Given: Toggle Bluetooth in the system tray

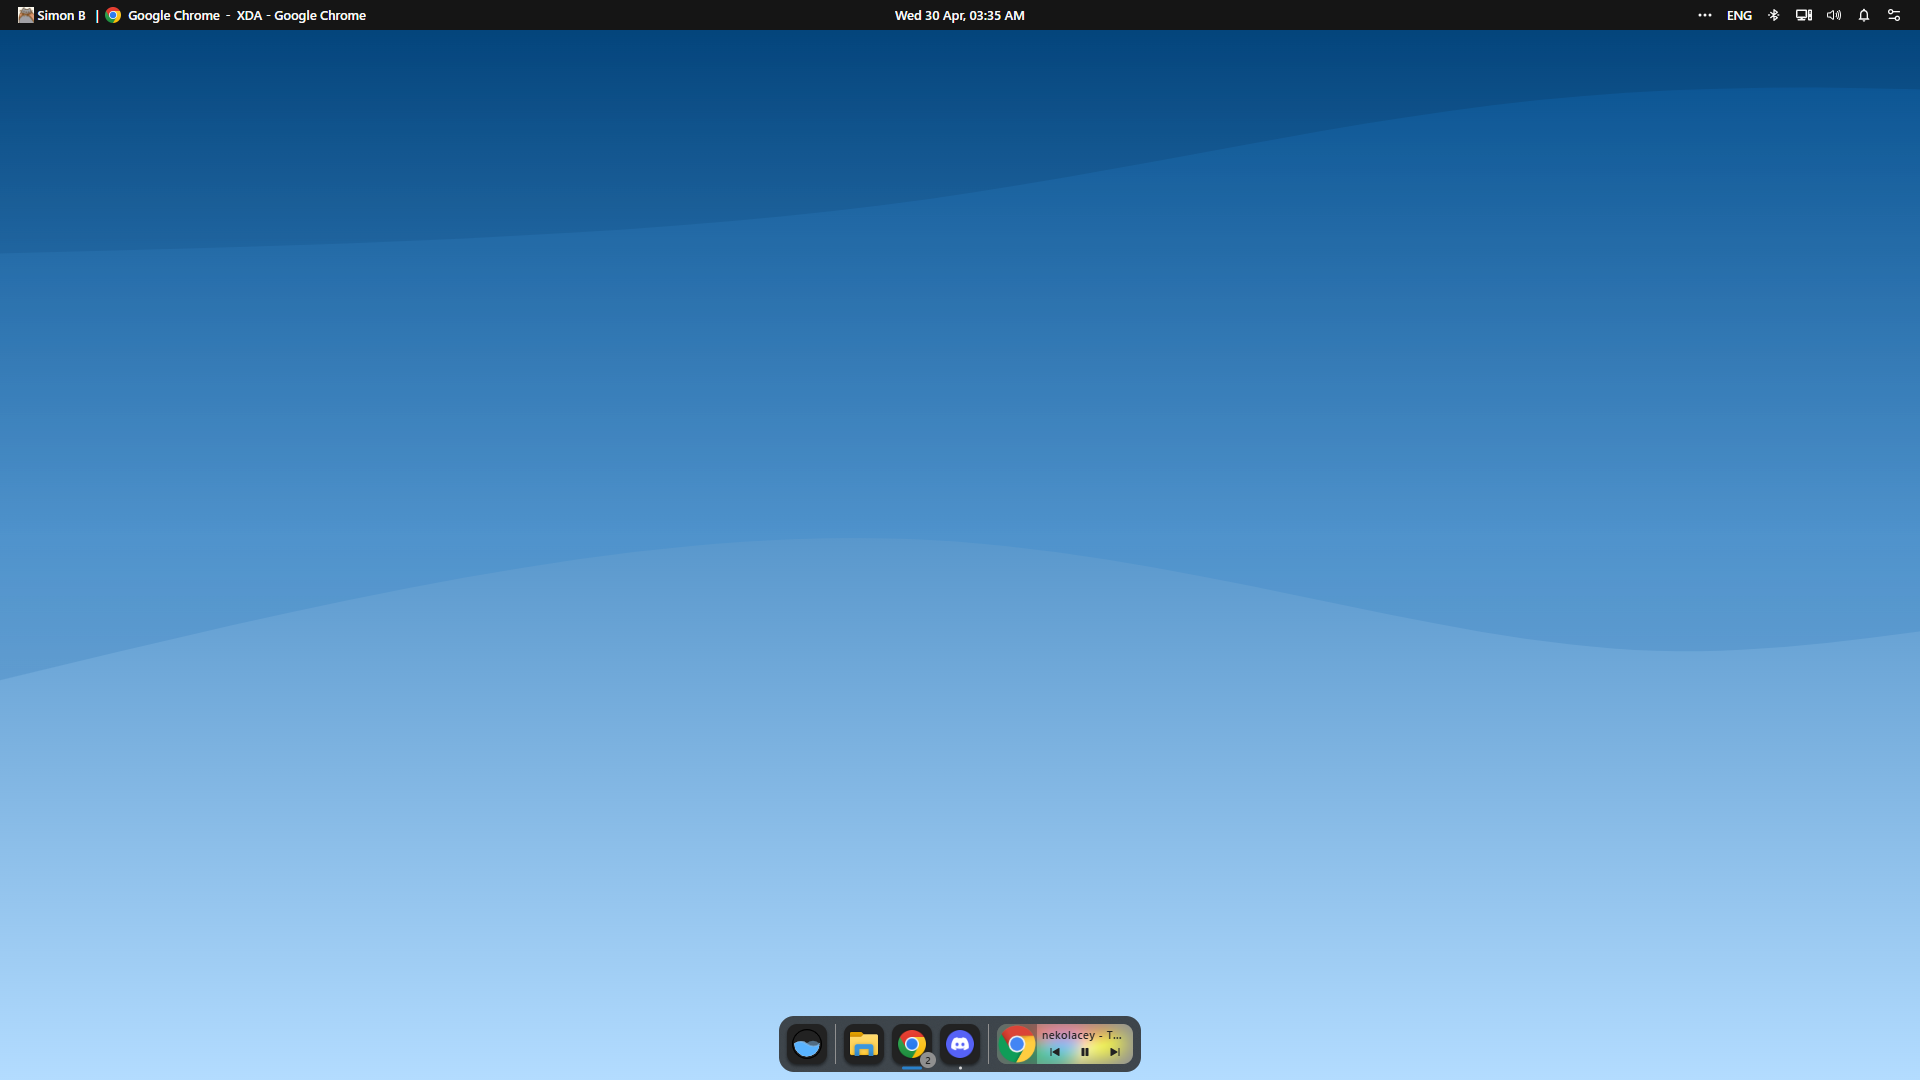Looking at the screenshot, I should tap(1774, 15).
